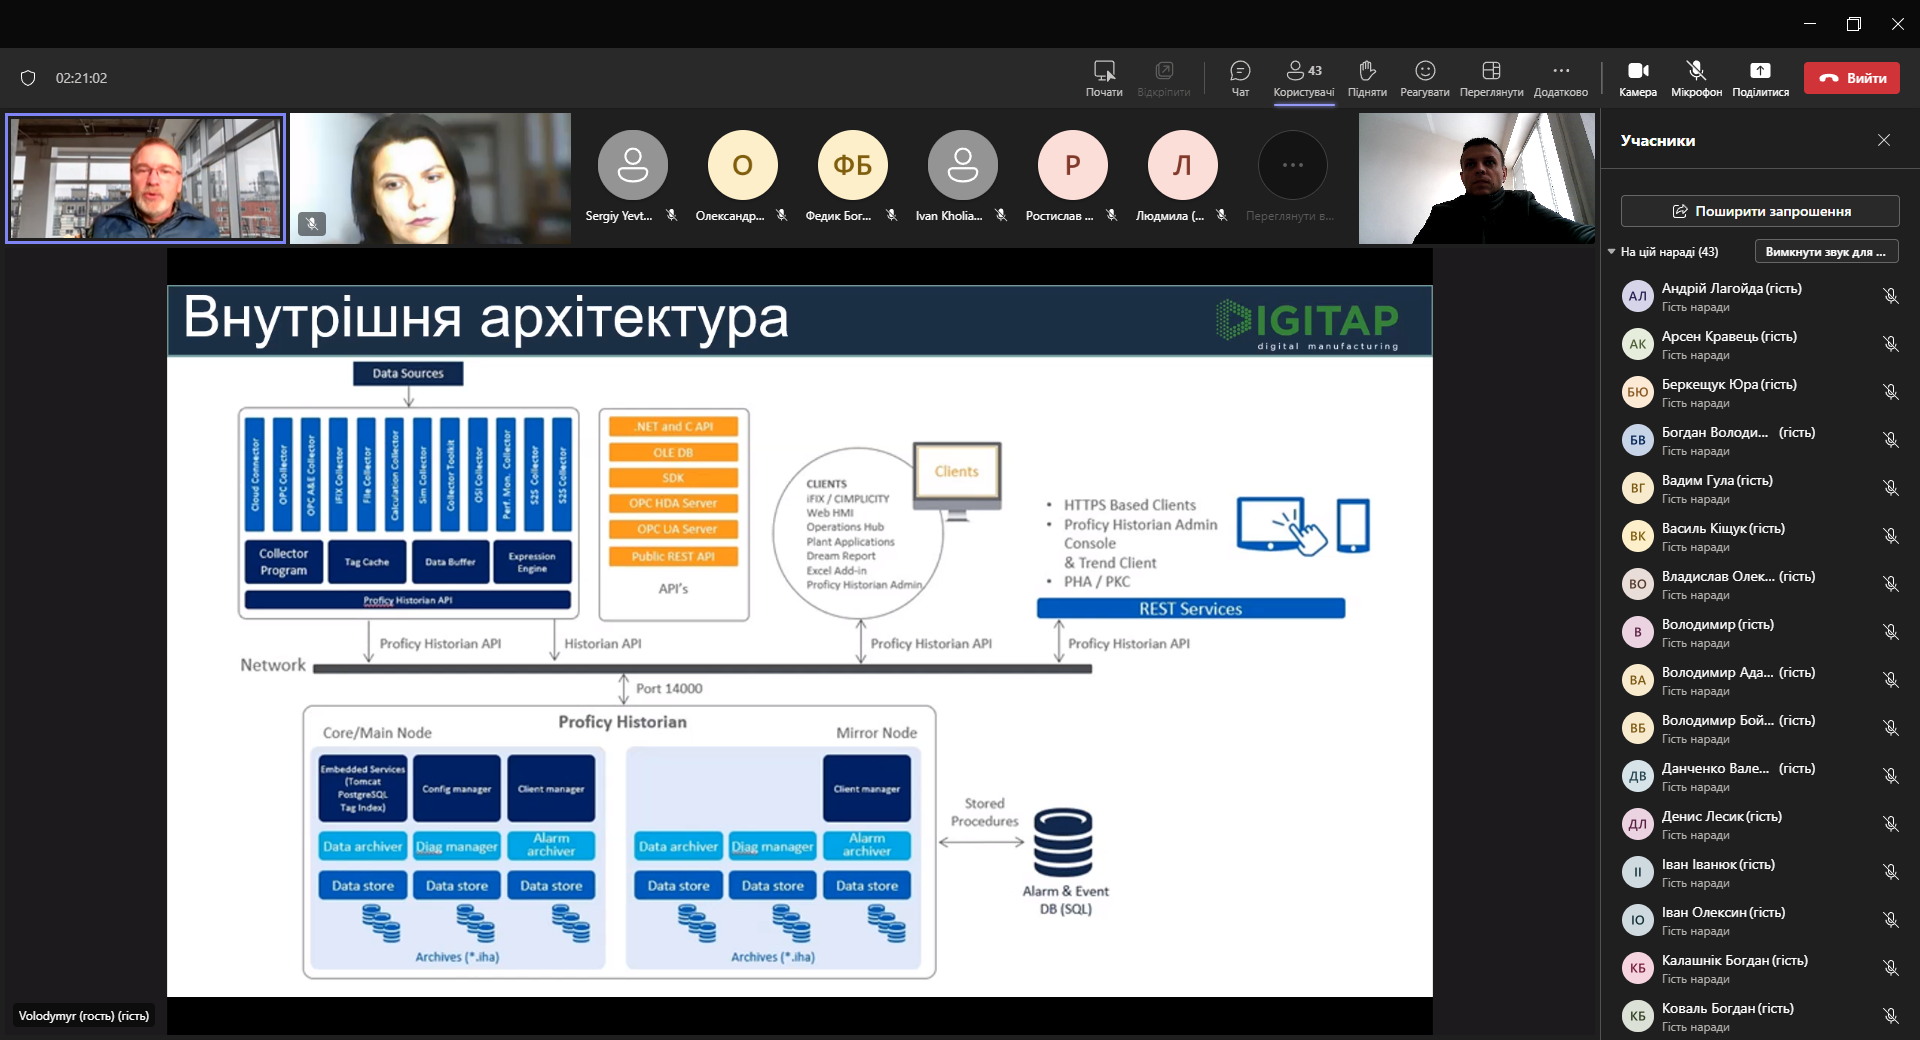Click Федик Бор... 'ФБ' avatar tile
The width and height of the screenshot is (1920, 1040).
pos(852,165)
